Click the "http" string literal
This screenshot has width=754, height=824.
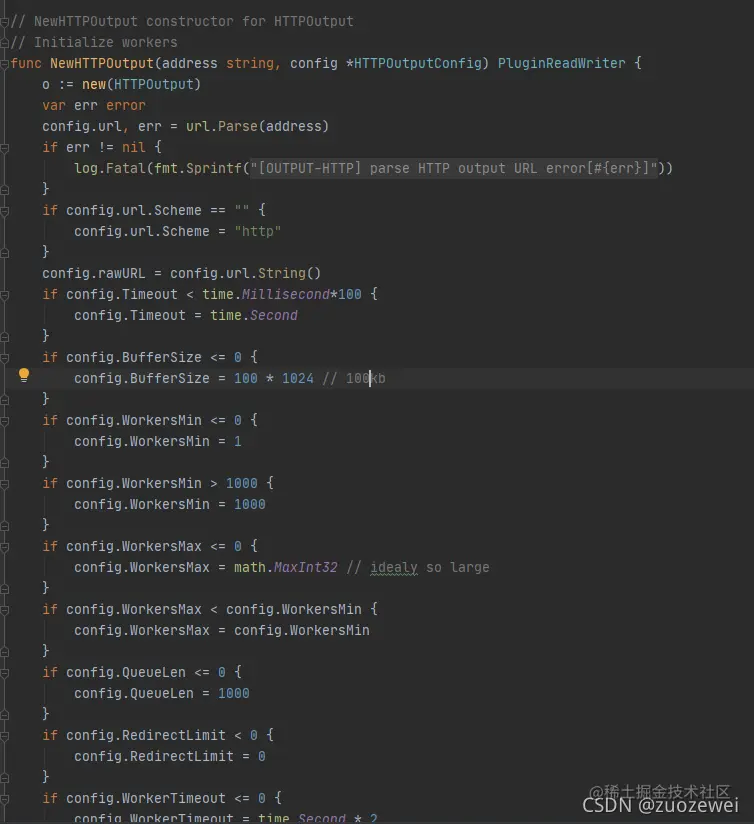click(257, 232)
